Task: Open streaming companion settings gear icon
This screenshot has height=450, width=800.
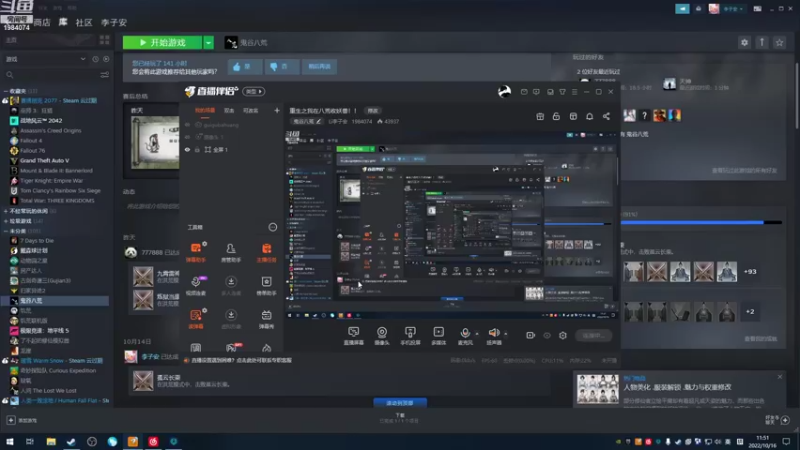Action: (x=563, y=335)
